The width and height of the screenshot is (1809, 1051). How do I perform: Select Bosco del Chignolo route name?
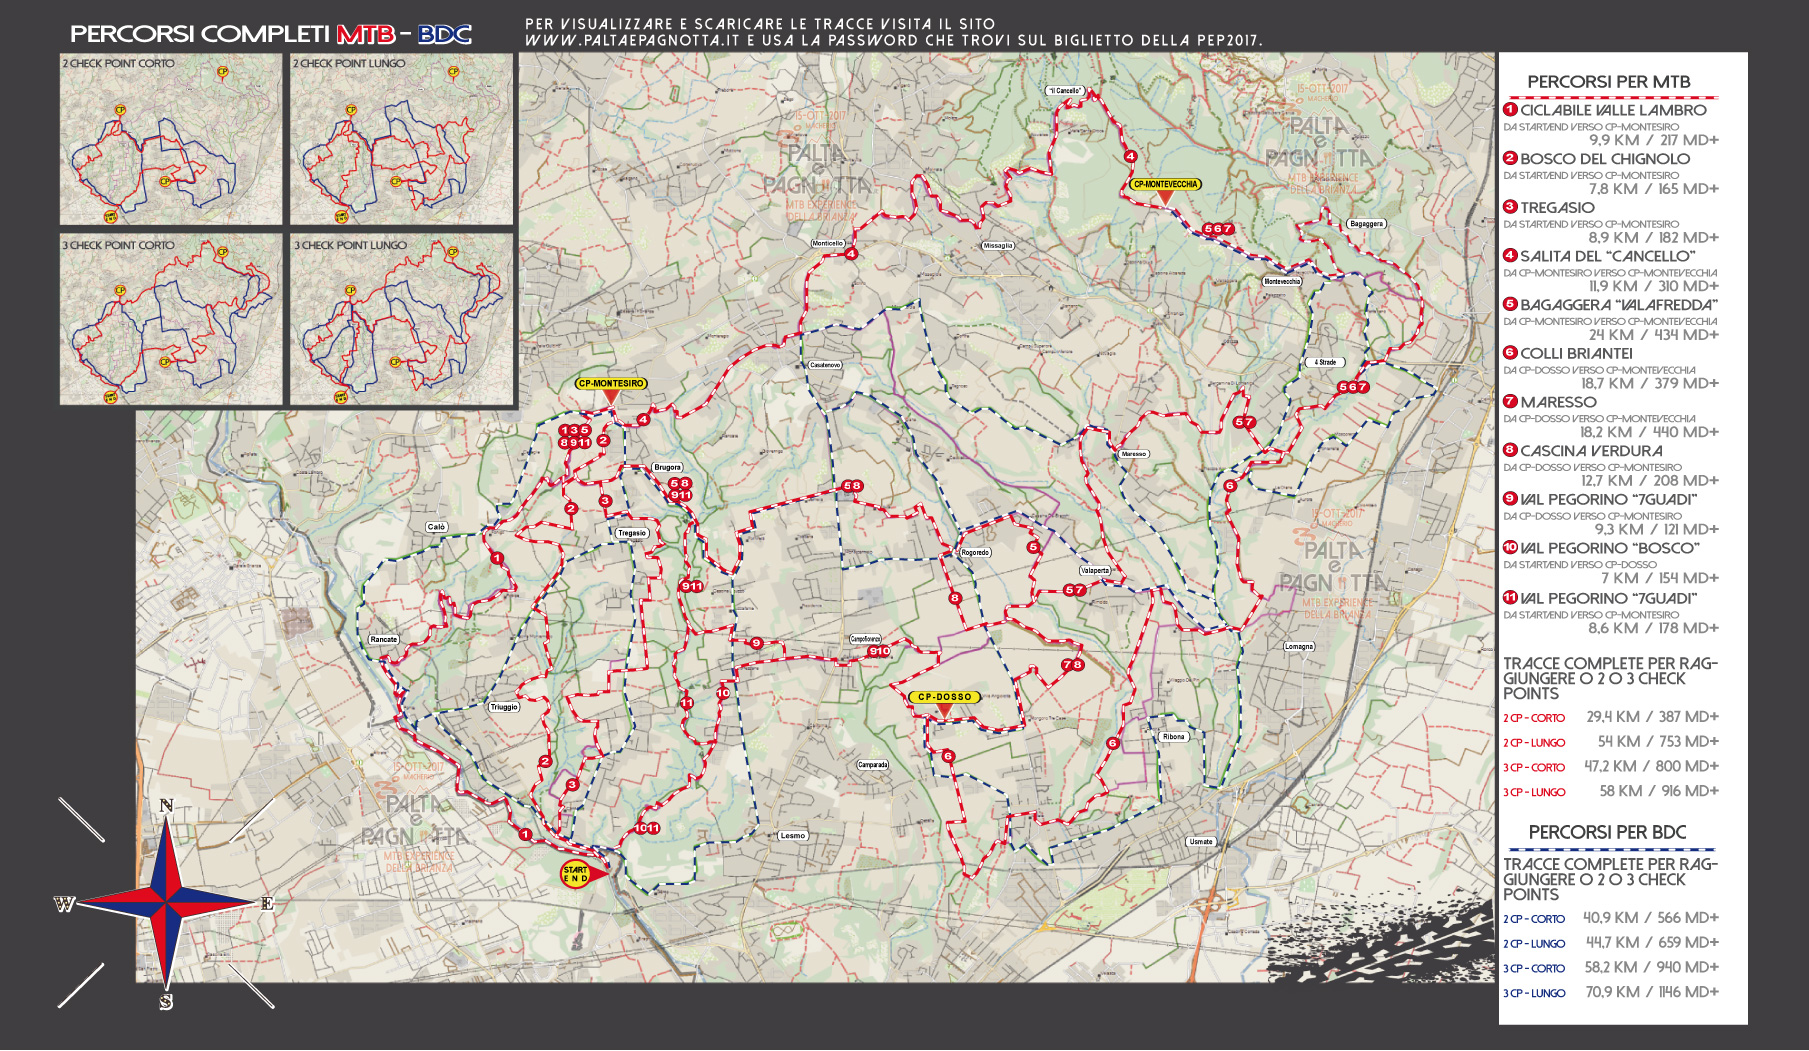click(1605, 159)
